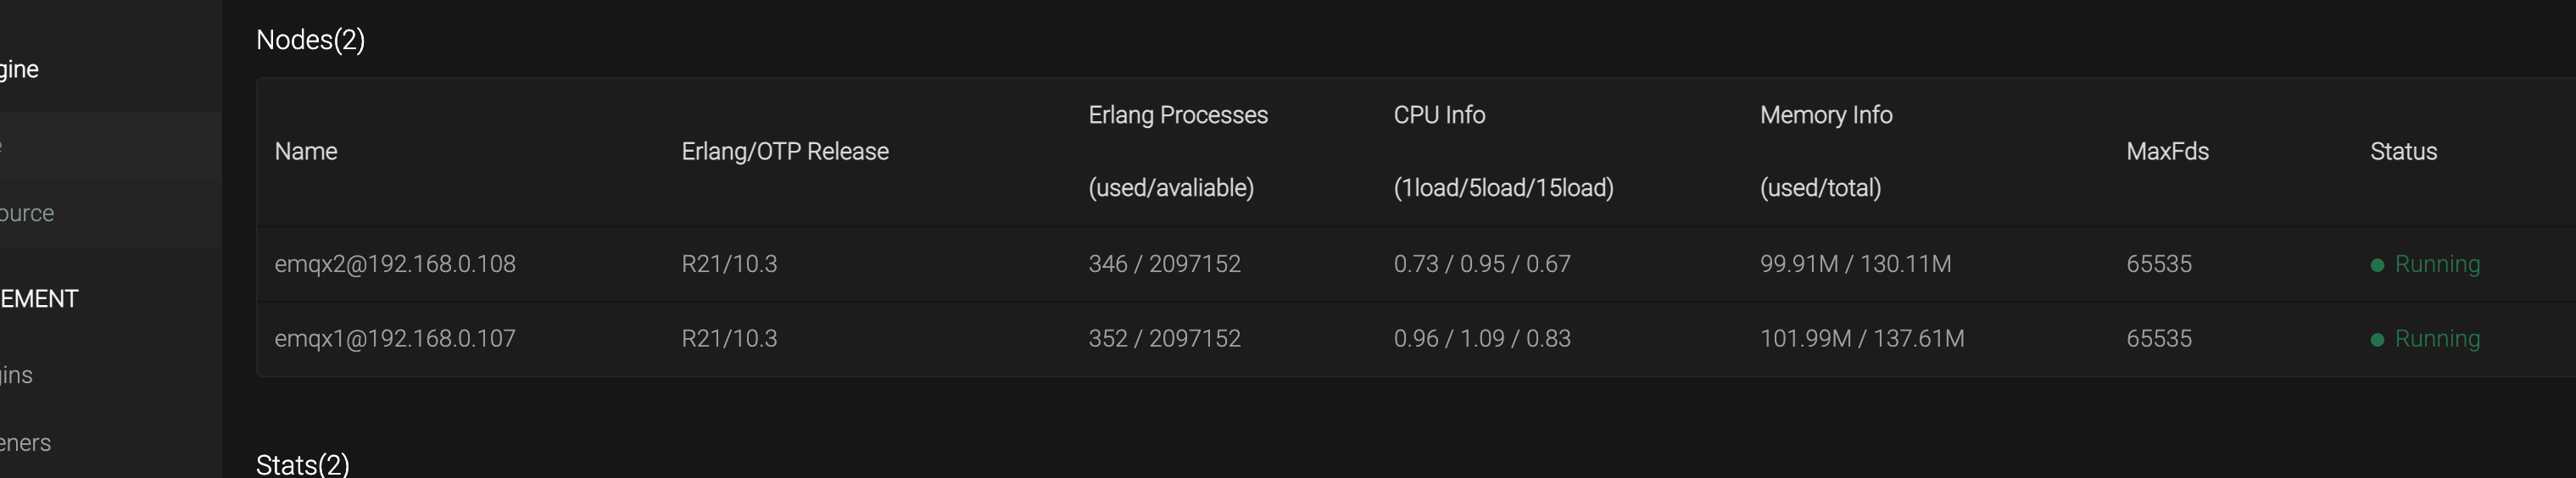Viewport: 2576px width, 478px height.
Task: Click the Status column header
Action: (x=2403, y=151)
